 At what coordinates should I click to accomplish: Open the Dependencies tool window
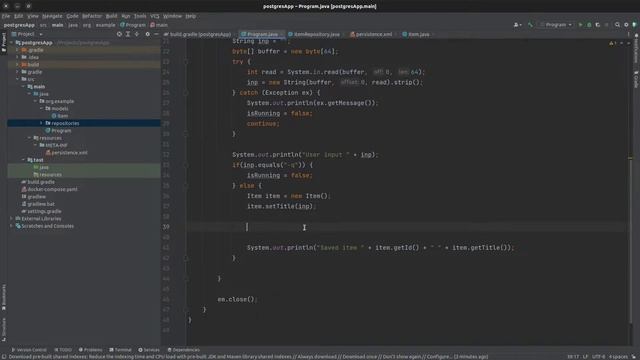[x=183, y=350]
